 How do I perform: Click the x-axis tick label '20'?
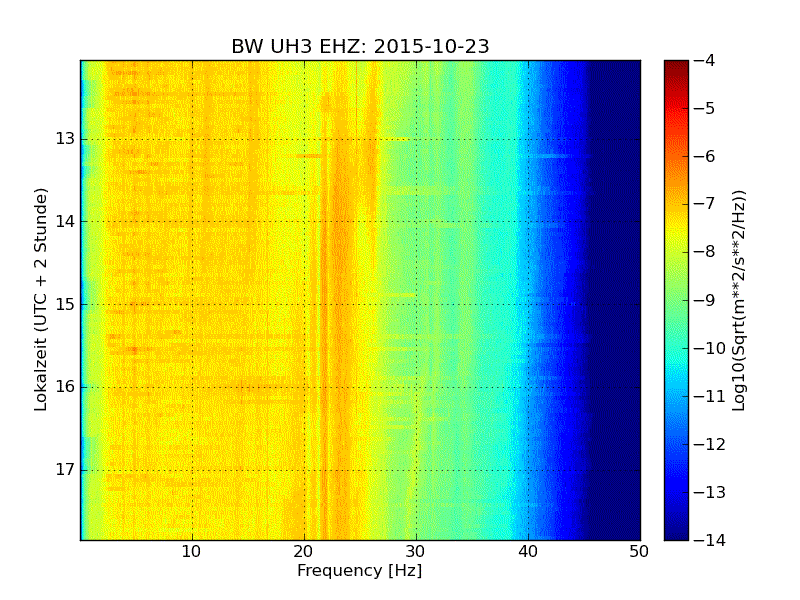click(304, 552)
